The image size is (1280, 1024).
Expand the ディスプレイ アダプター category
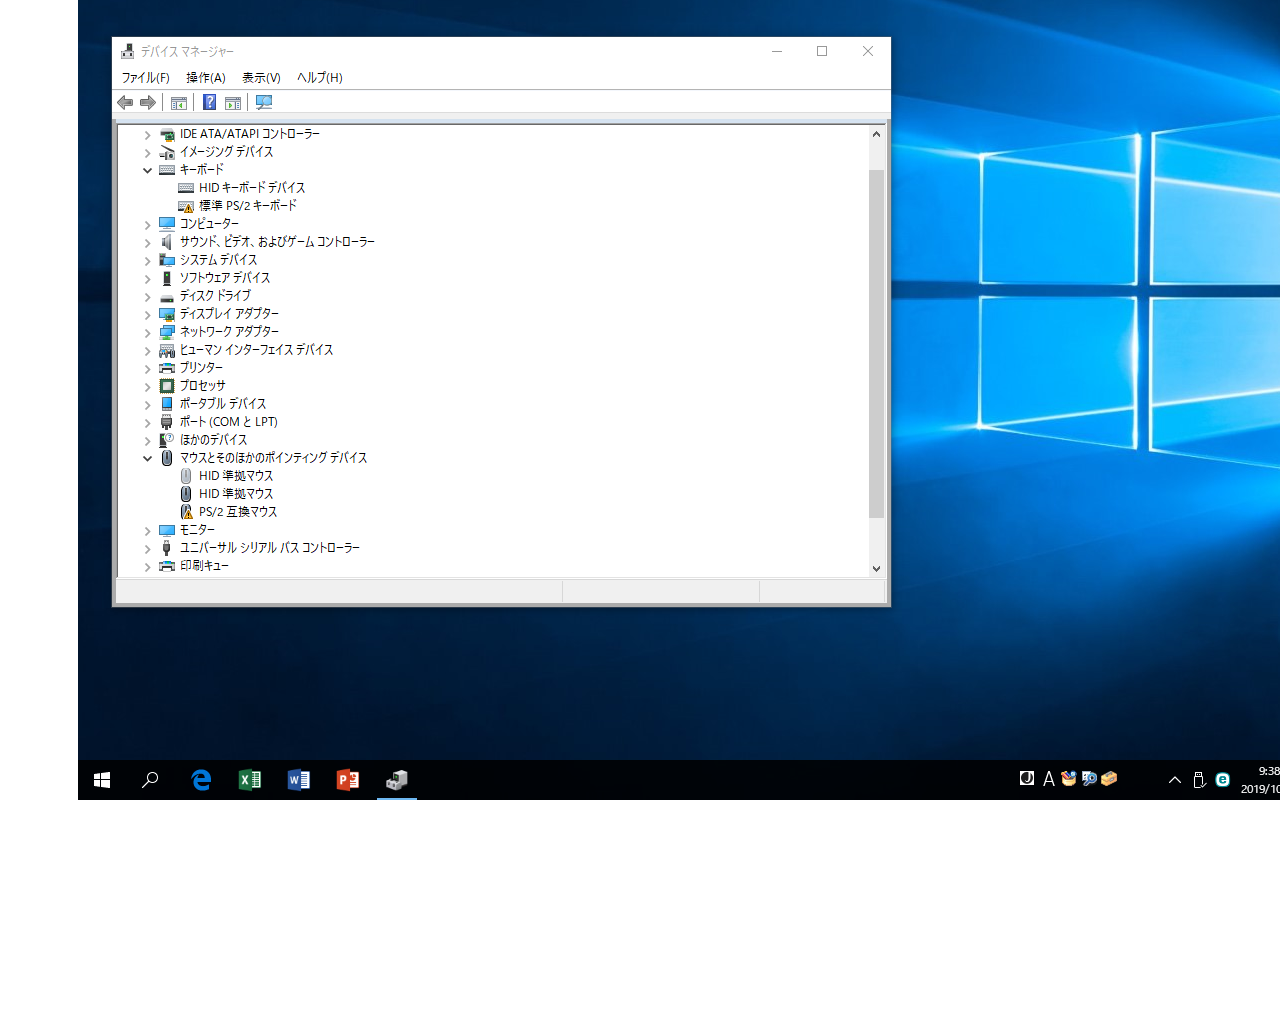tap(147, 314)
